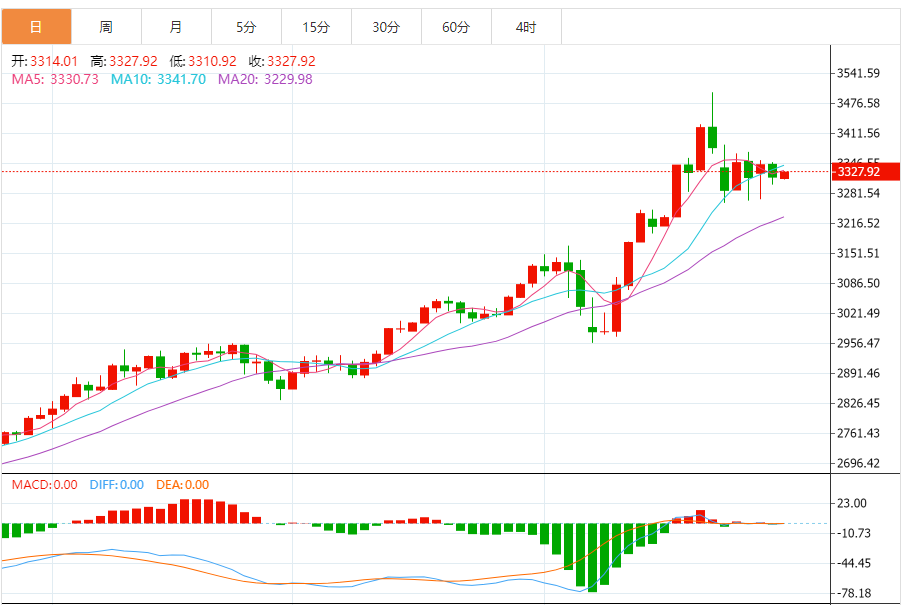Click the 2891.46 price axis label
The width and height of the screenshot is (903, 605).
pos(858,372)
